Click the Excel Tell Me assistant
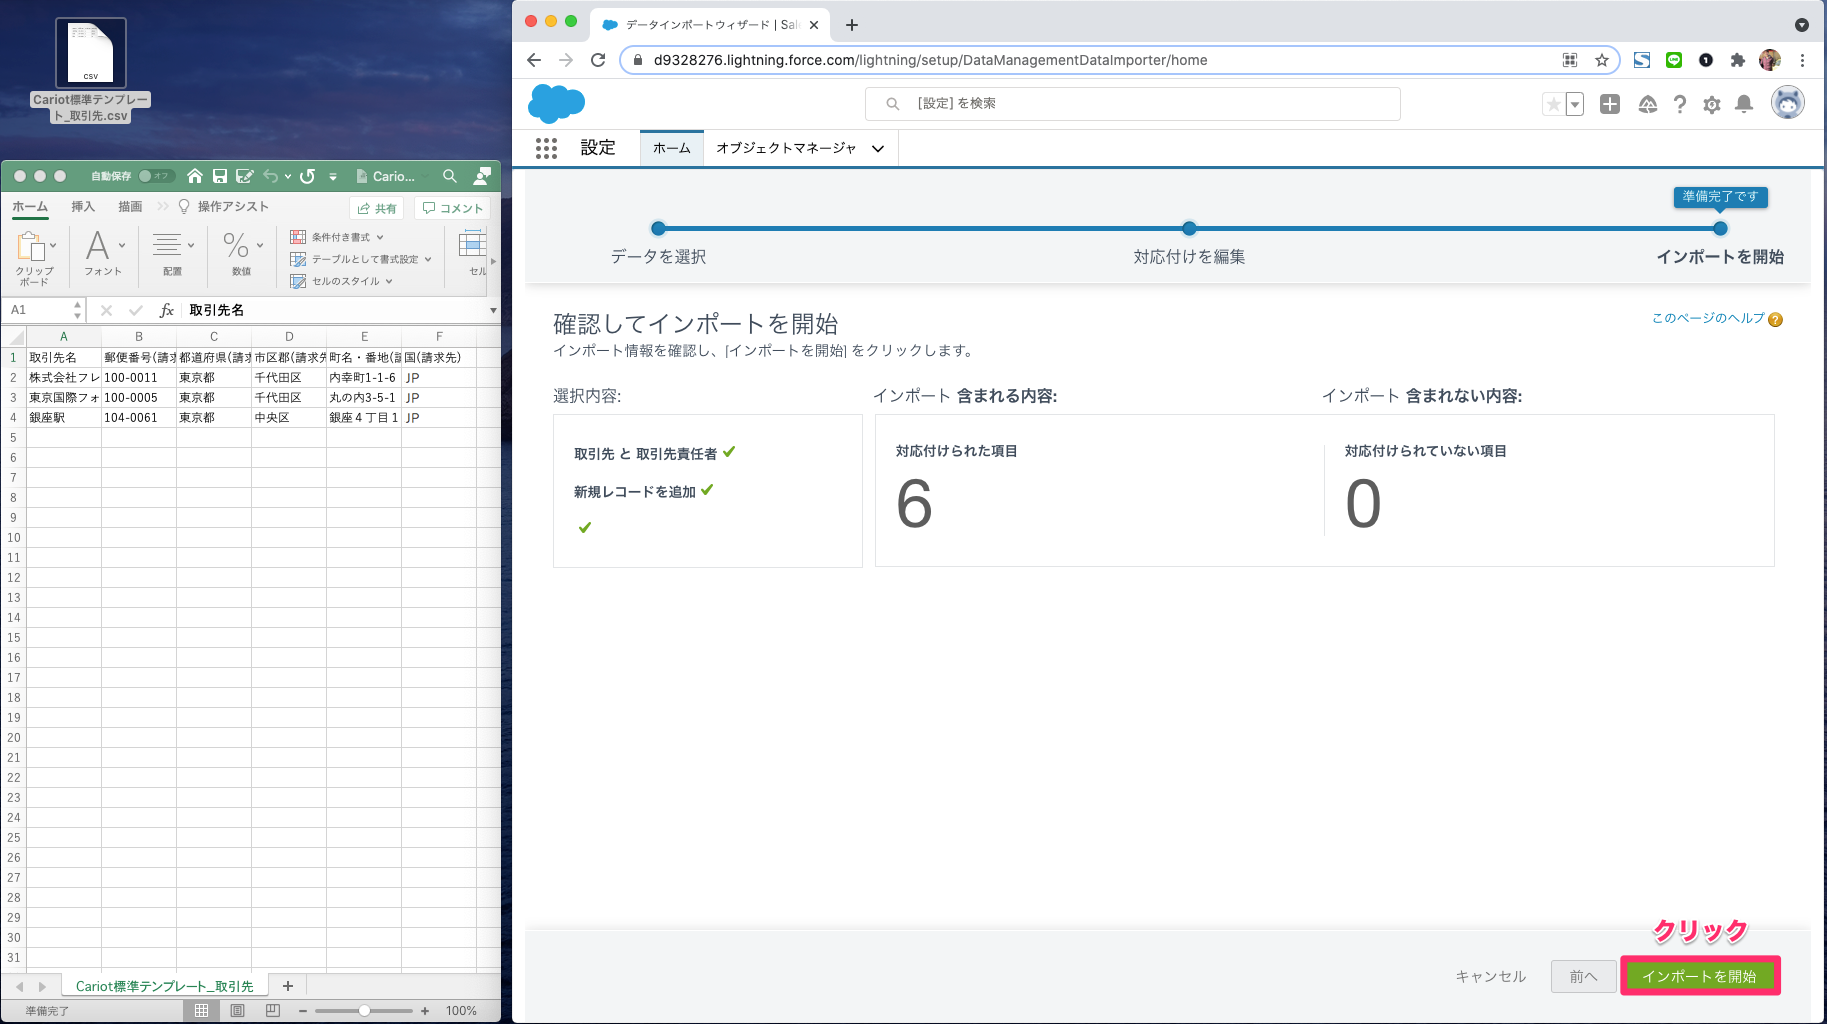Screen dimensions: 1827x1024 pos(223,207)
